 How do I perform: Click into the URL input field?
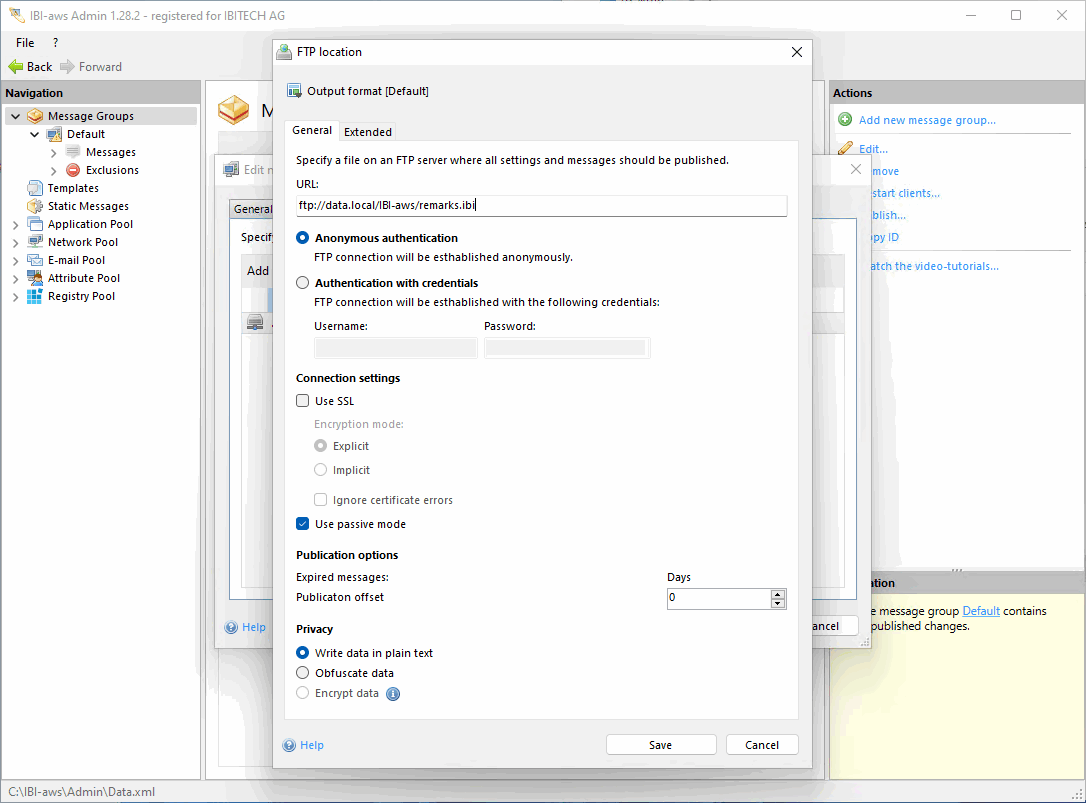tap(541, 205)
